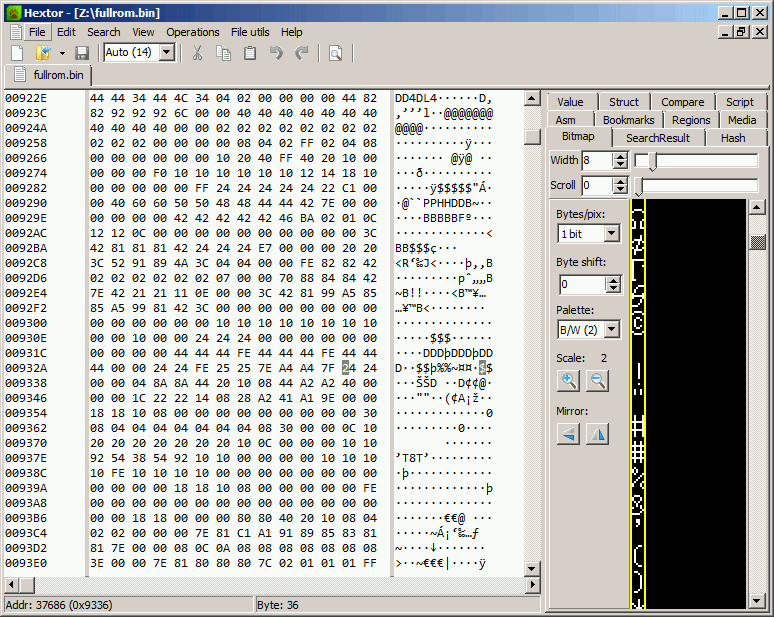Click the address 009300 row label

(x=26, y=323)
